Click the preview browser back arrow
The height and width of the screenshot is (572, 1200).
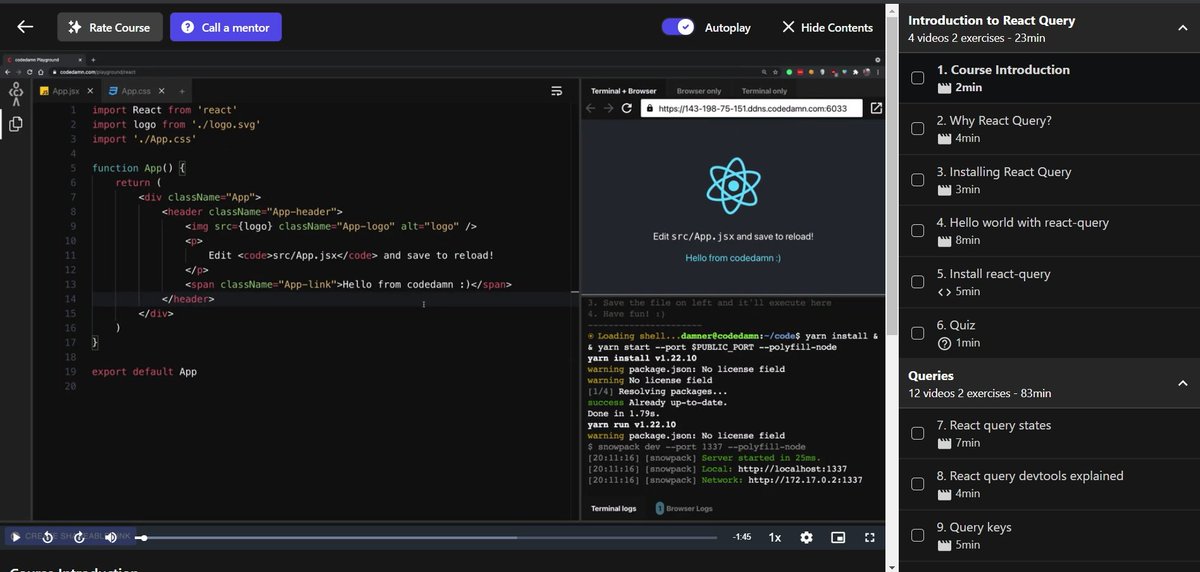coord(591,108)
